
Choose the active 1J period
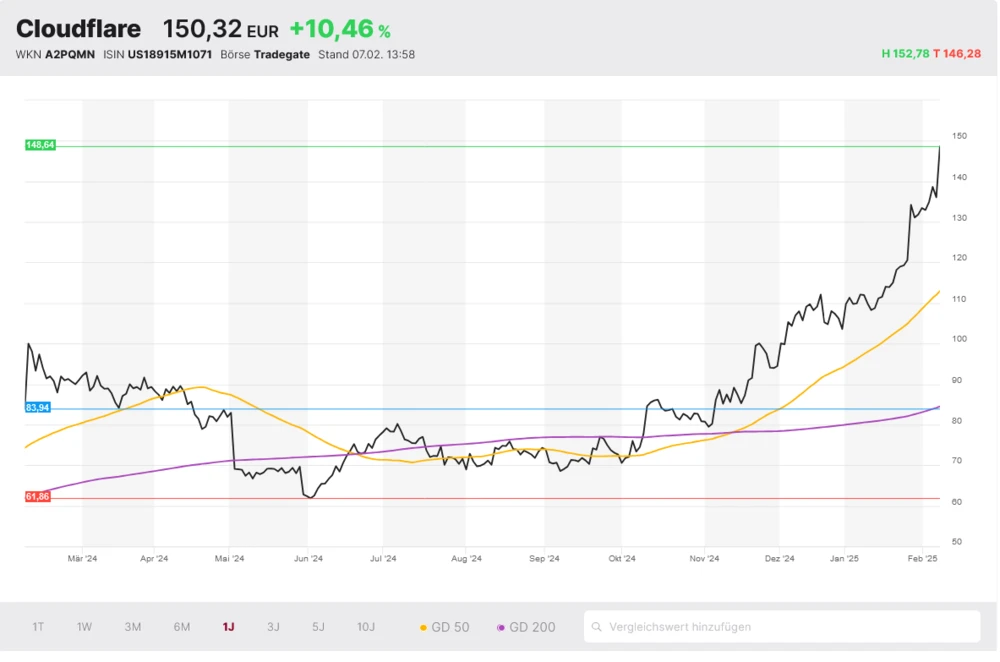[228, 627]
